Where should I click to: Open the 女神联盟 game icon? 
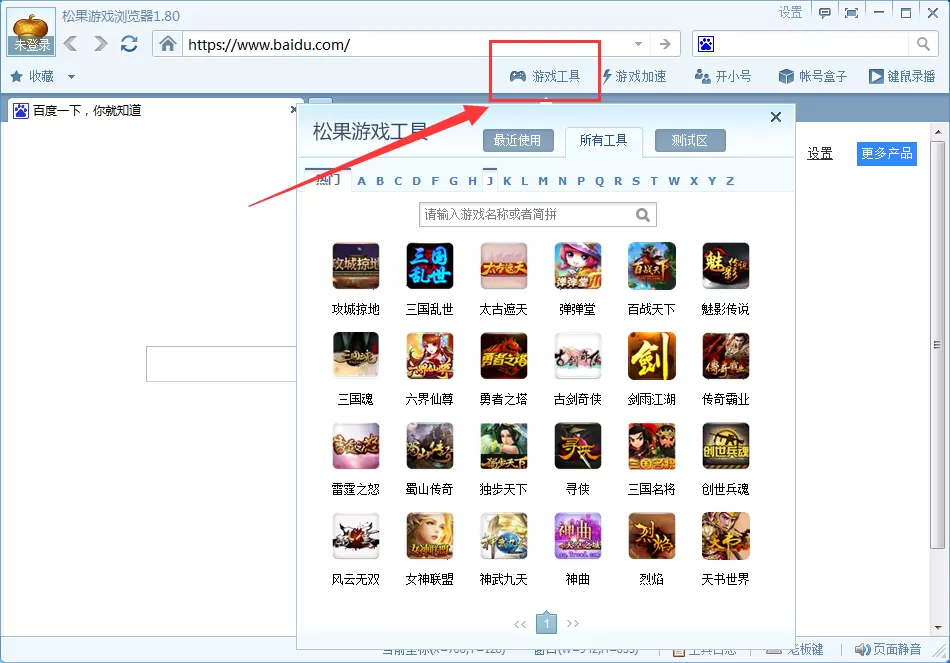click(430, 536)
